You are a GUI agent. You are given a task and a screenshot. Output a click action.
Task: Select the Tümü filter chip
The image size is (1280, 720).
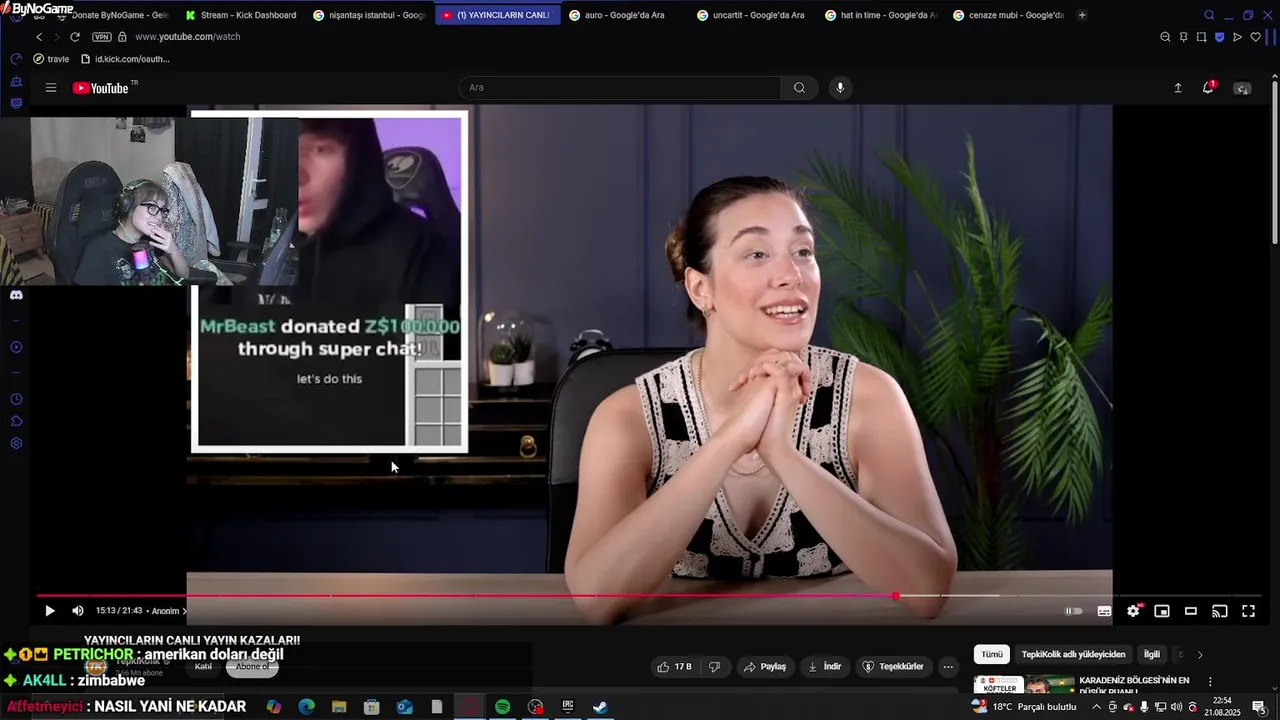(991, 655)
